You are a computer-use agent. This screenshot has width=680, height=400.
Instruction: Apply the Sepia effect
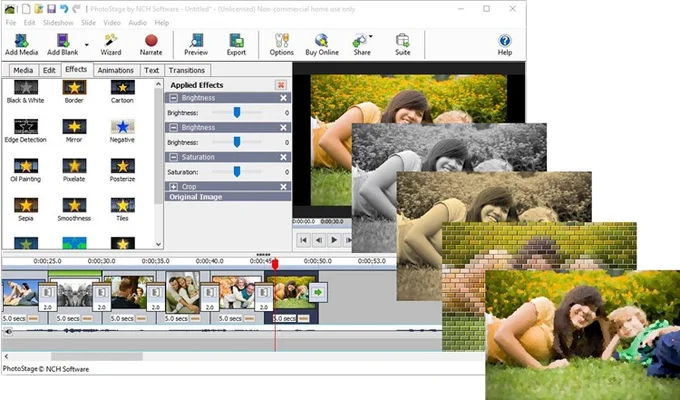[26, 210]
